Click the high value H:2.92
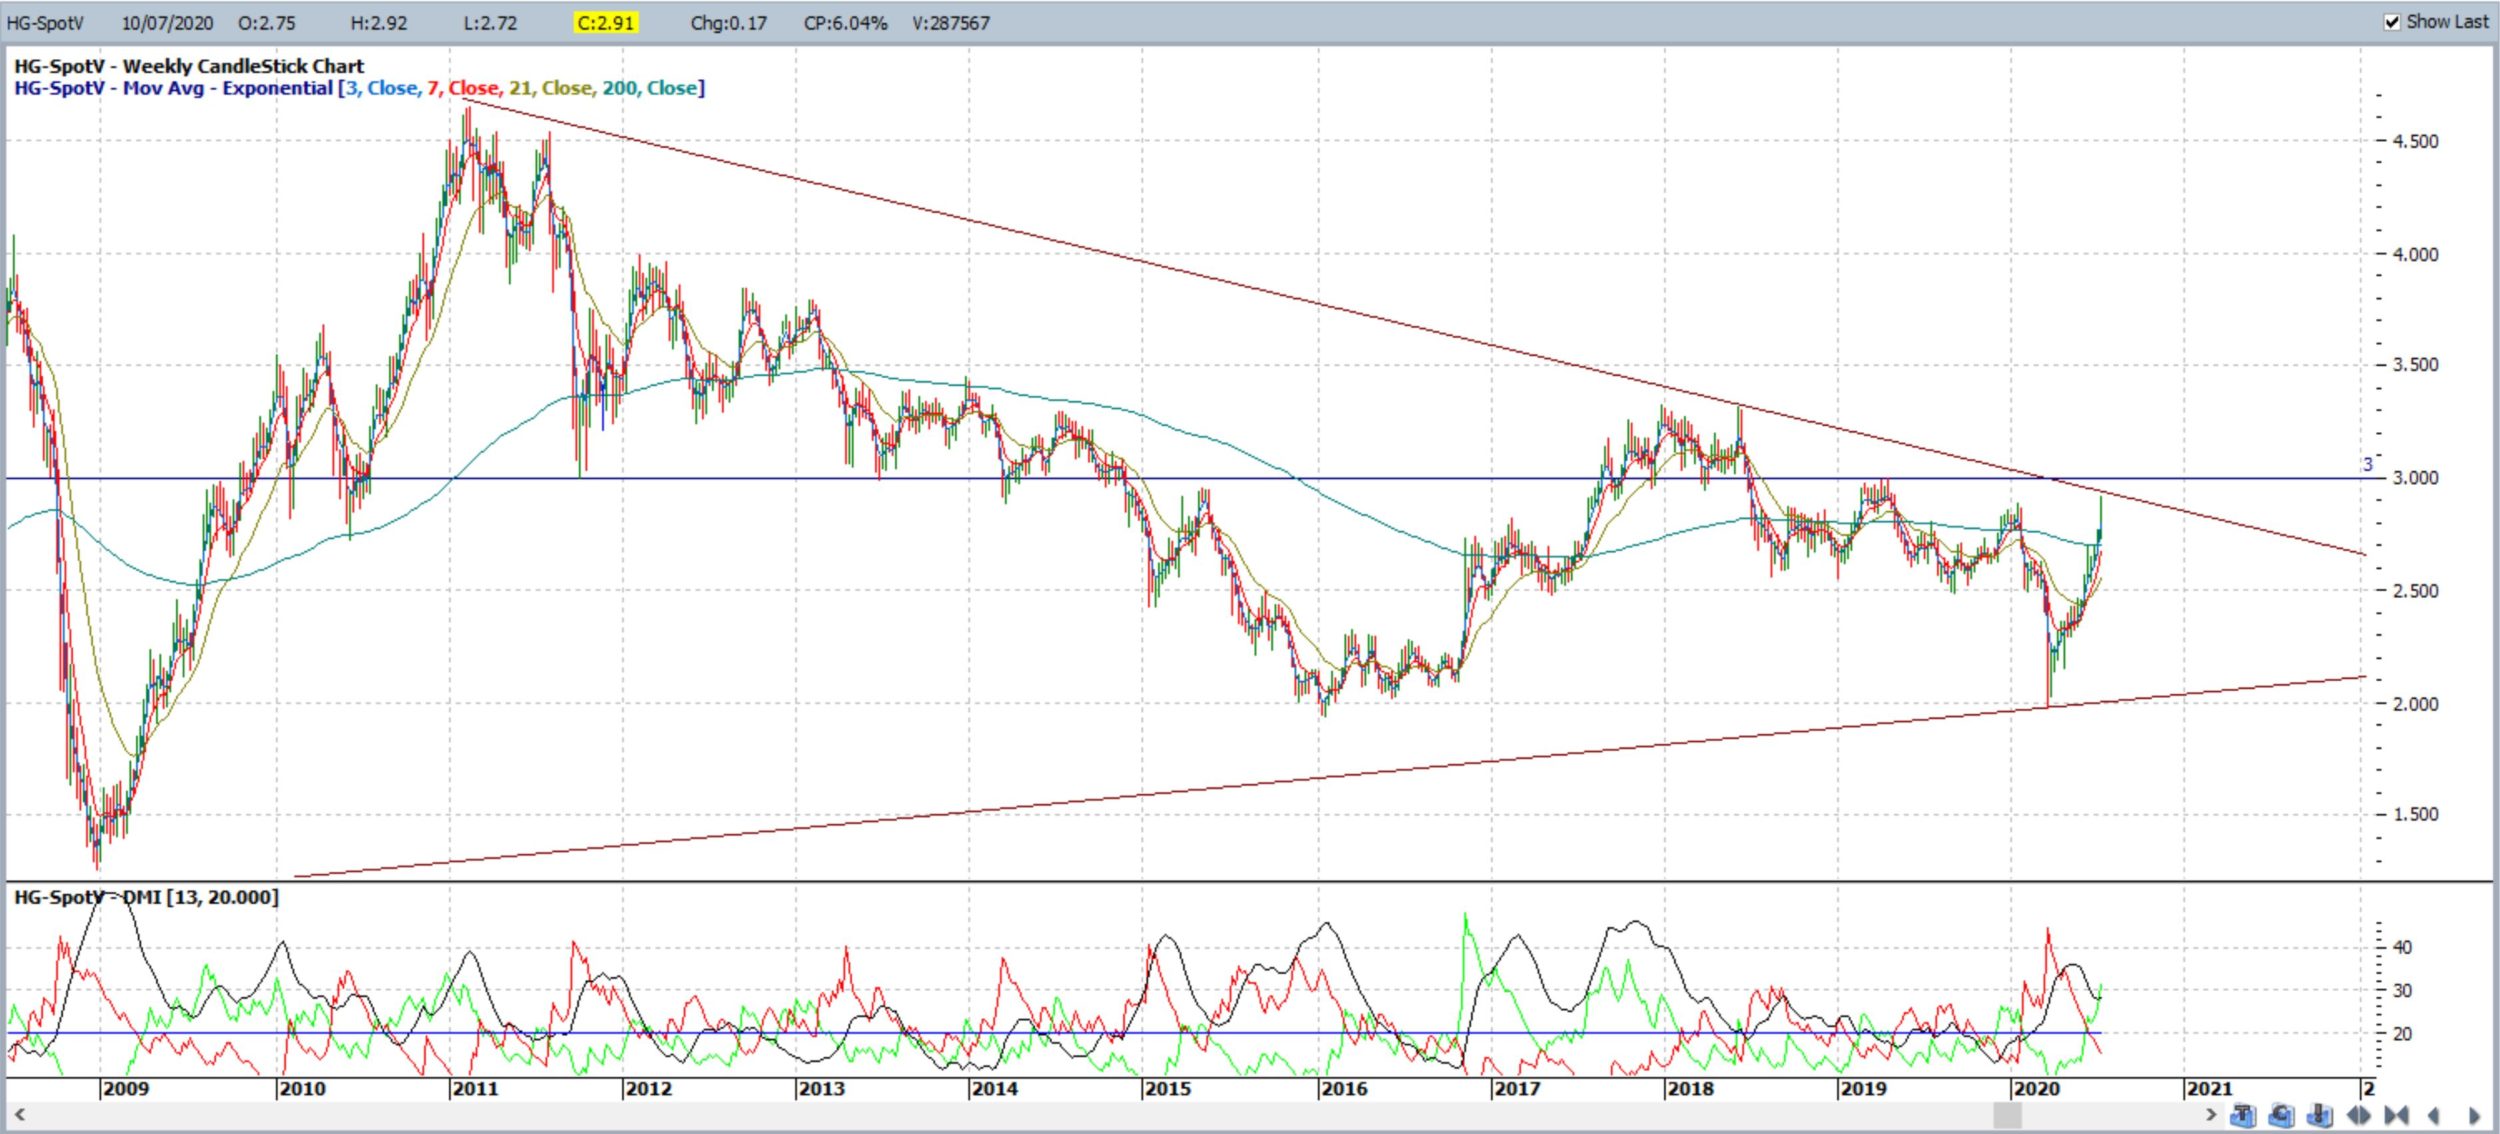This screenshot has width=2500, height=1134. point(378,22)
